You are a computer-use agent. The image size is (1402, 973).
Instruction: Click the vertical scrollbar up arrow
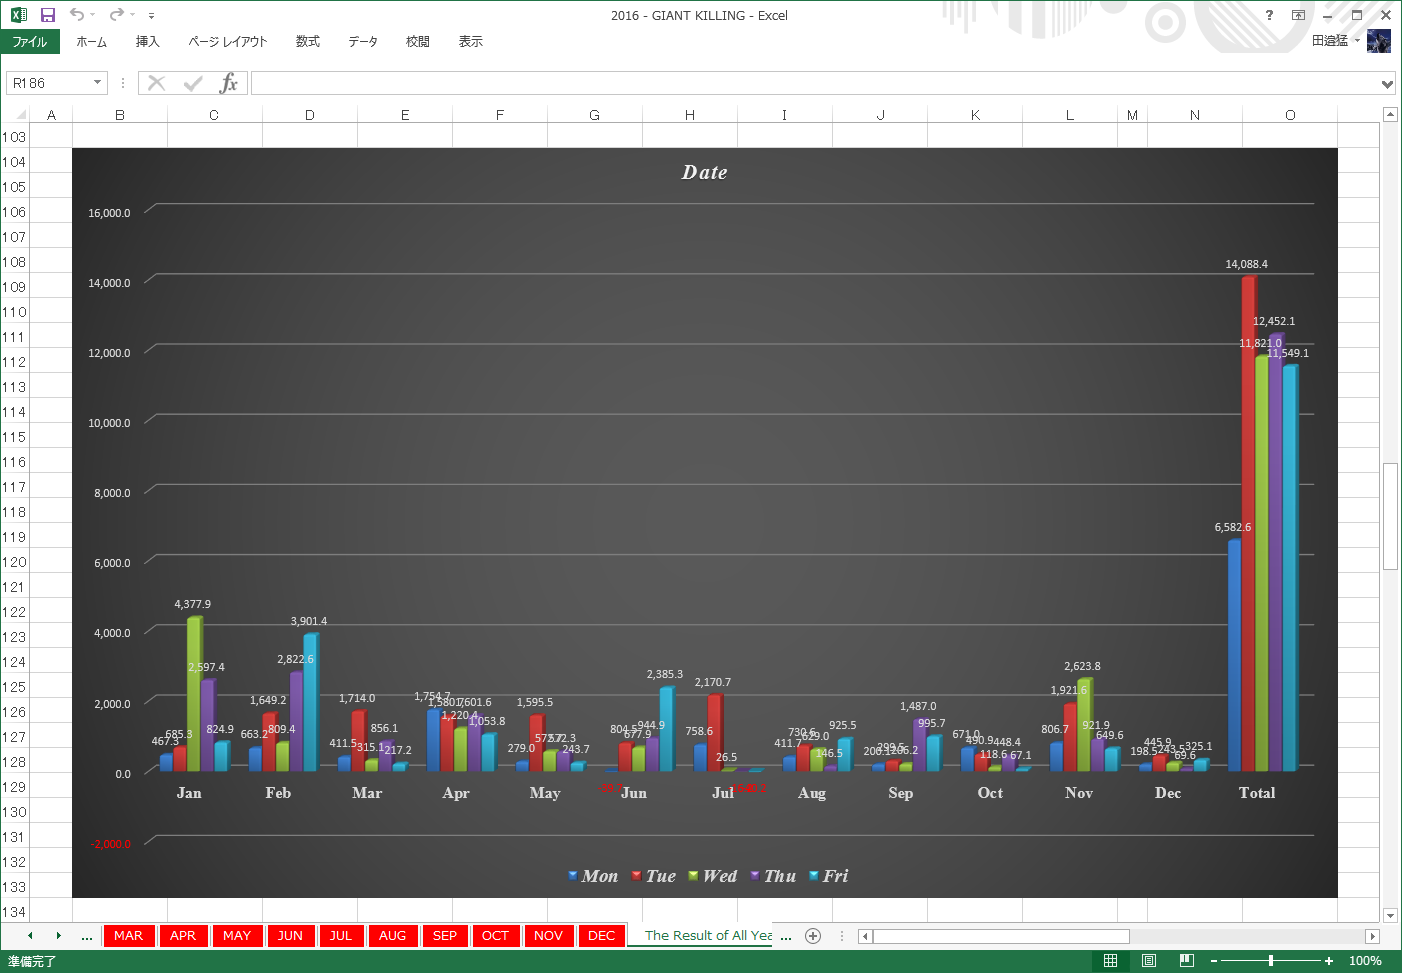point(1390,114)
